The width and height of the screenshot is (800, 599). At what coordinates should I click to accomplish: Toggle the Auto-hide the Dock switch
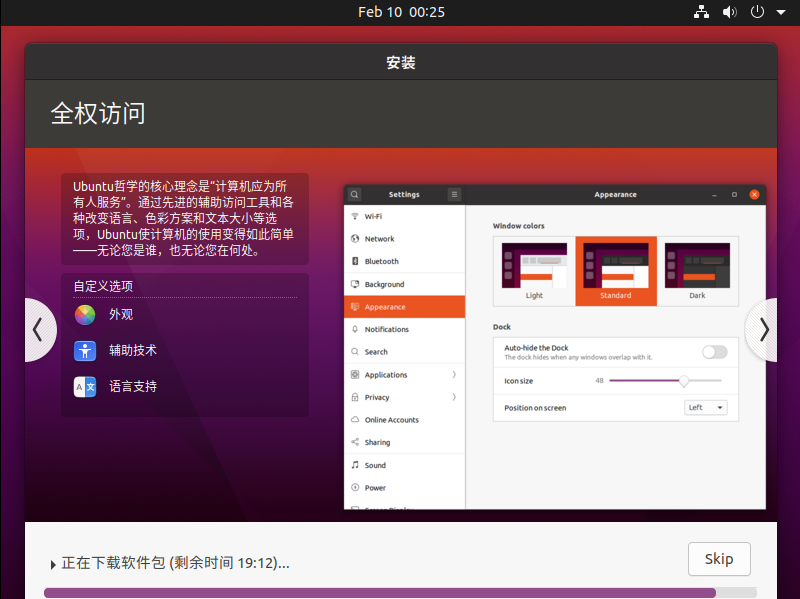click(x=715, y=352)
